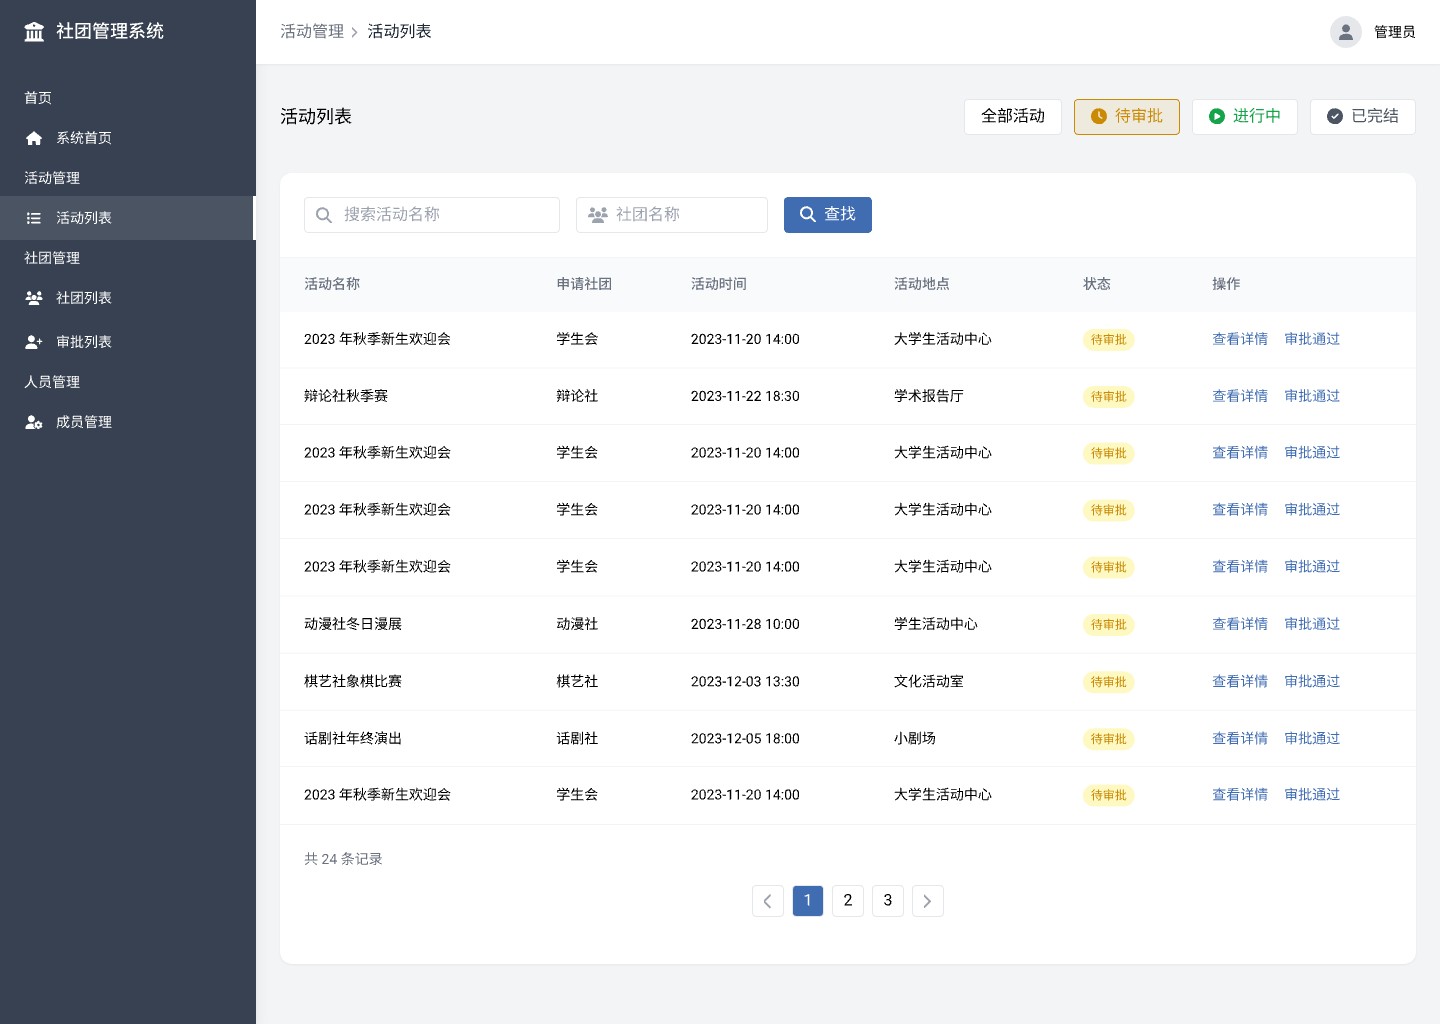
Task: Click 活动管理 in the breadcrumb
Action: tap(312, 32)
